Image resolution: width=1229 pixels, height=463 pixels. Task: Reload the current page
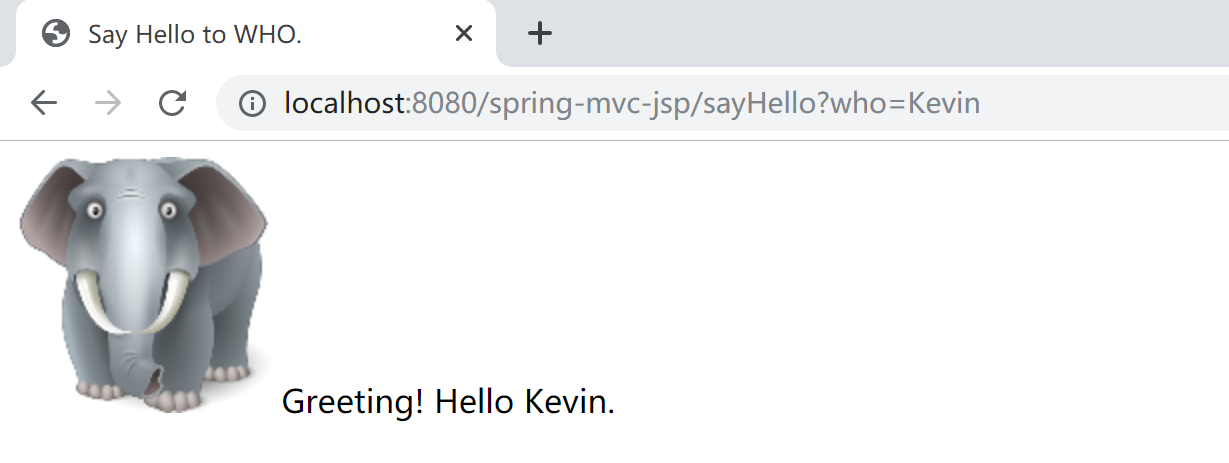pos(173,103)
